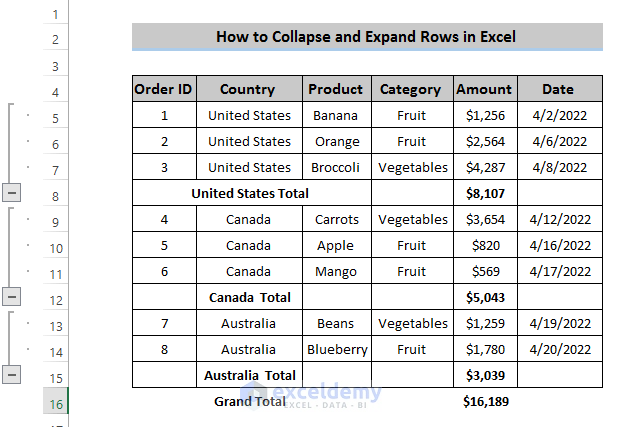Collapse the Canada group using minus button
The height and width of the screenshot is (427, 622).
pyautogui.click(x=11, y=297)
